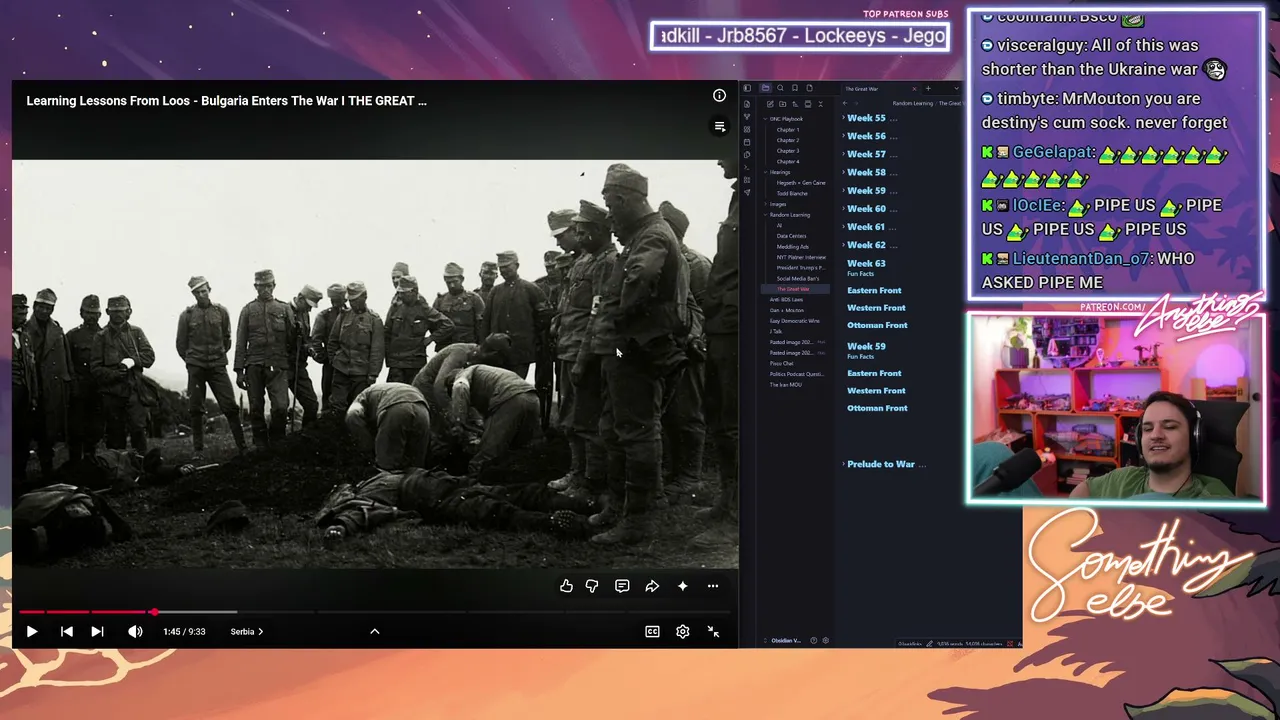Open Obsidian vault settings gear

(825, 641)
